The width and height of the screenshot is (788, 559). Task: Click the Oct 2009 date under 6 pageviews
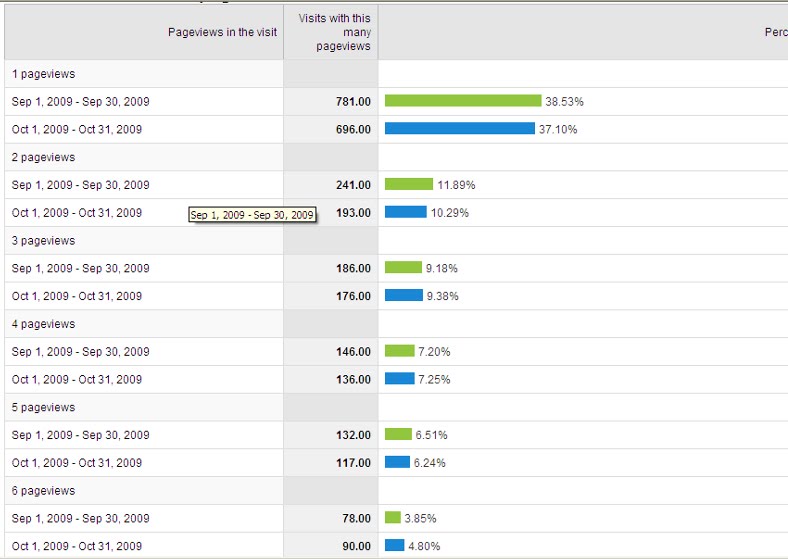coord(77,546)
